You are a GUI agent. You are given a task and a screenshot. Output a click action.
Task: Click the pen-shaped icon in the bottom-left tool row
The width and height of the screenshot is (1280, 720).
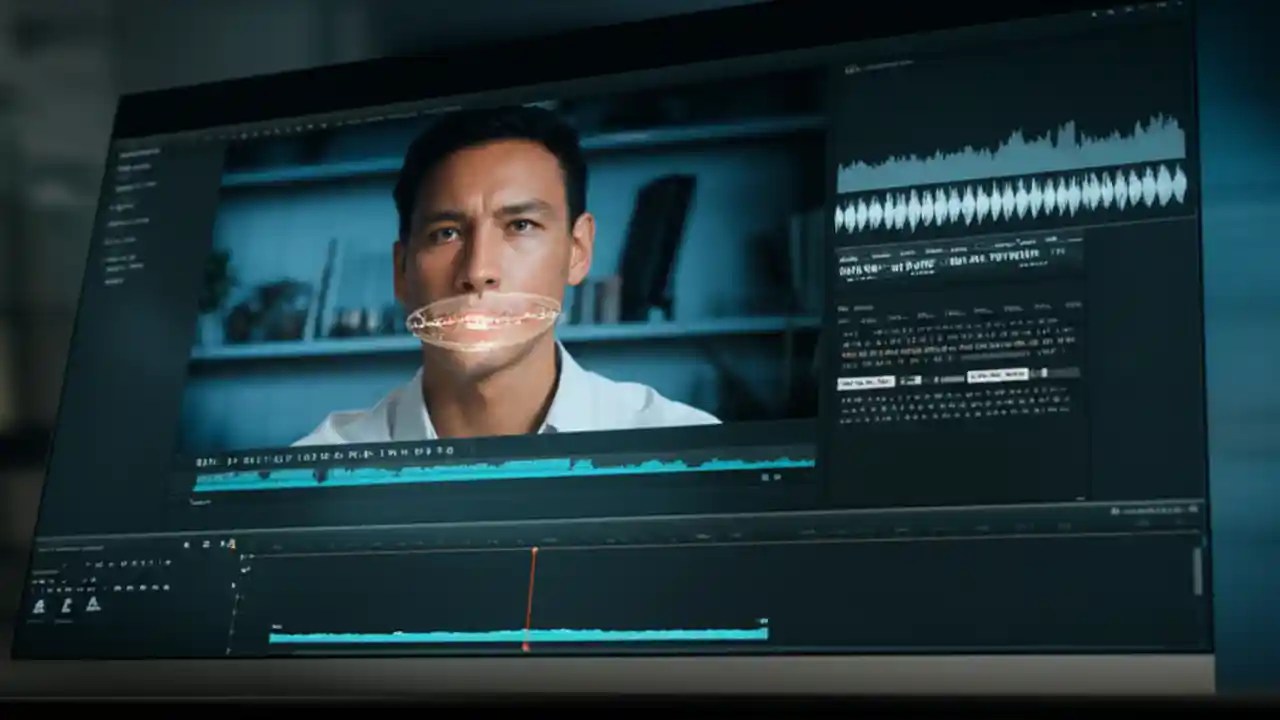[66, 606]
